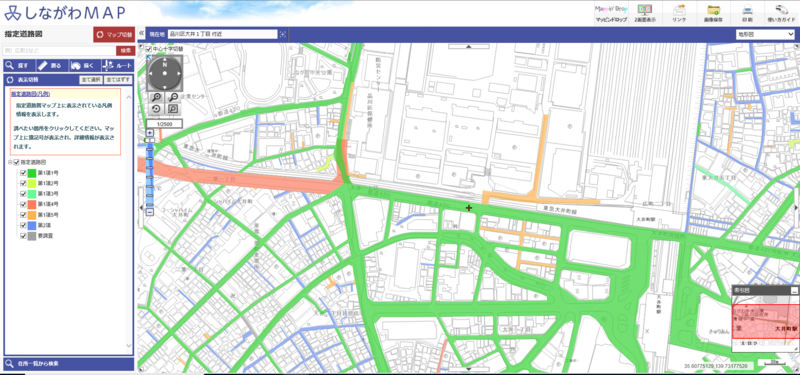
Task: Click the 現在地 address field
Action: (x=223, y=34)
